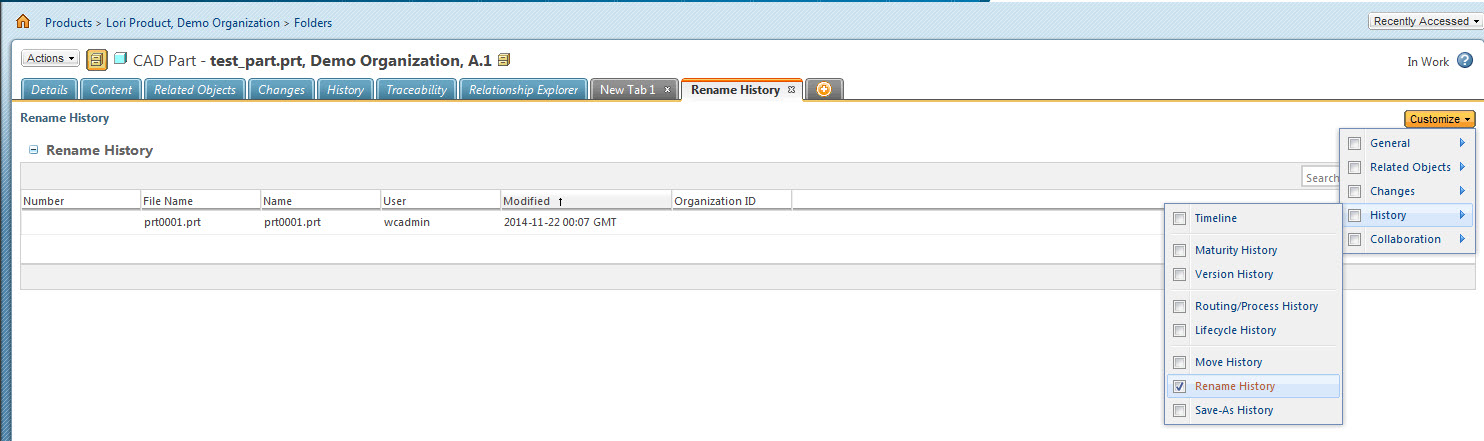Click the small note icon after A.1

tap(504, 60)
